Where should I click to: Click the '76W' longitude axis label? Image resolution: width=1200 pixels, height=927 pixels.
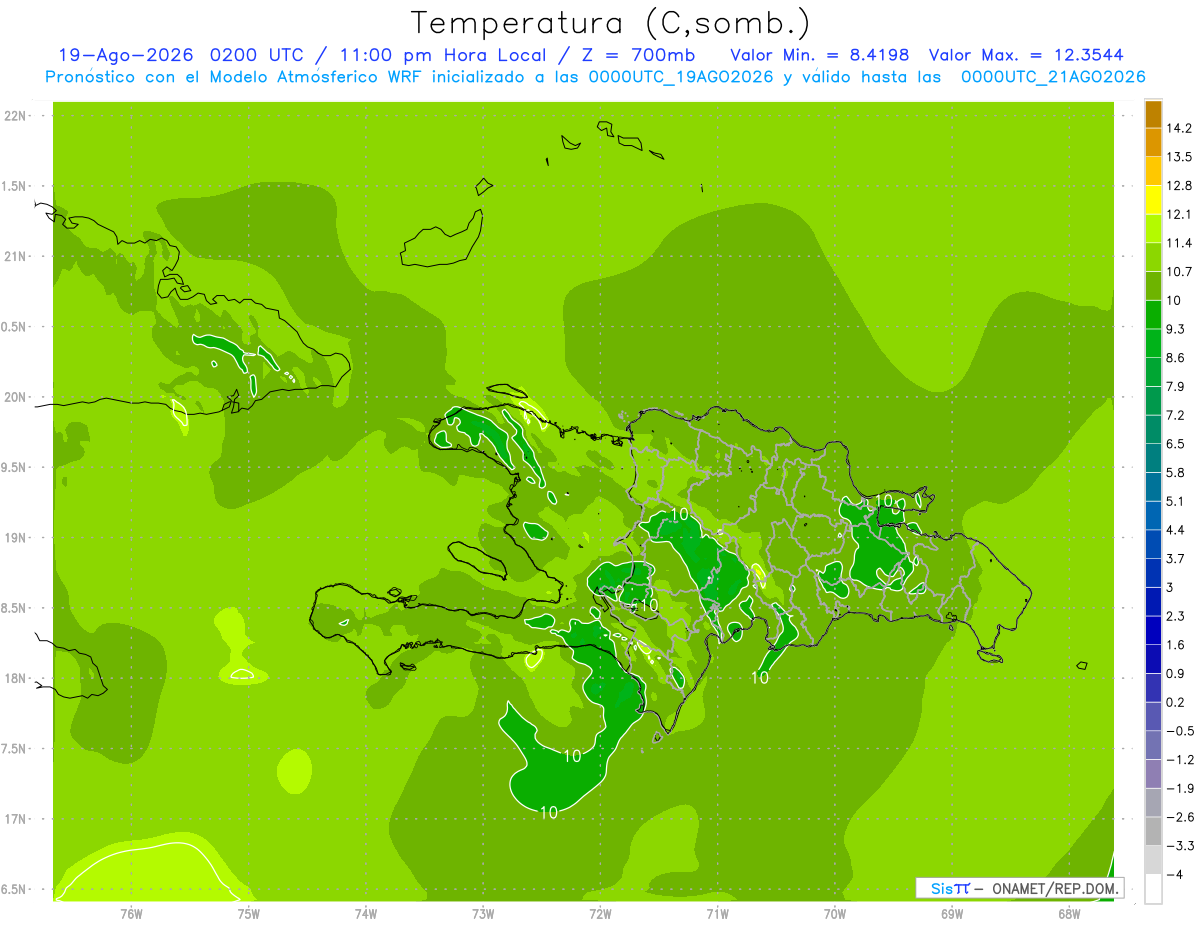131,914
